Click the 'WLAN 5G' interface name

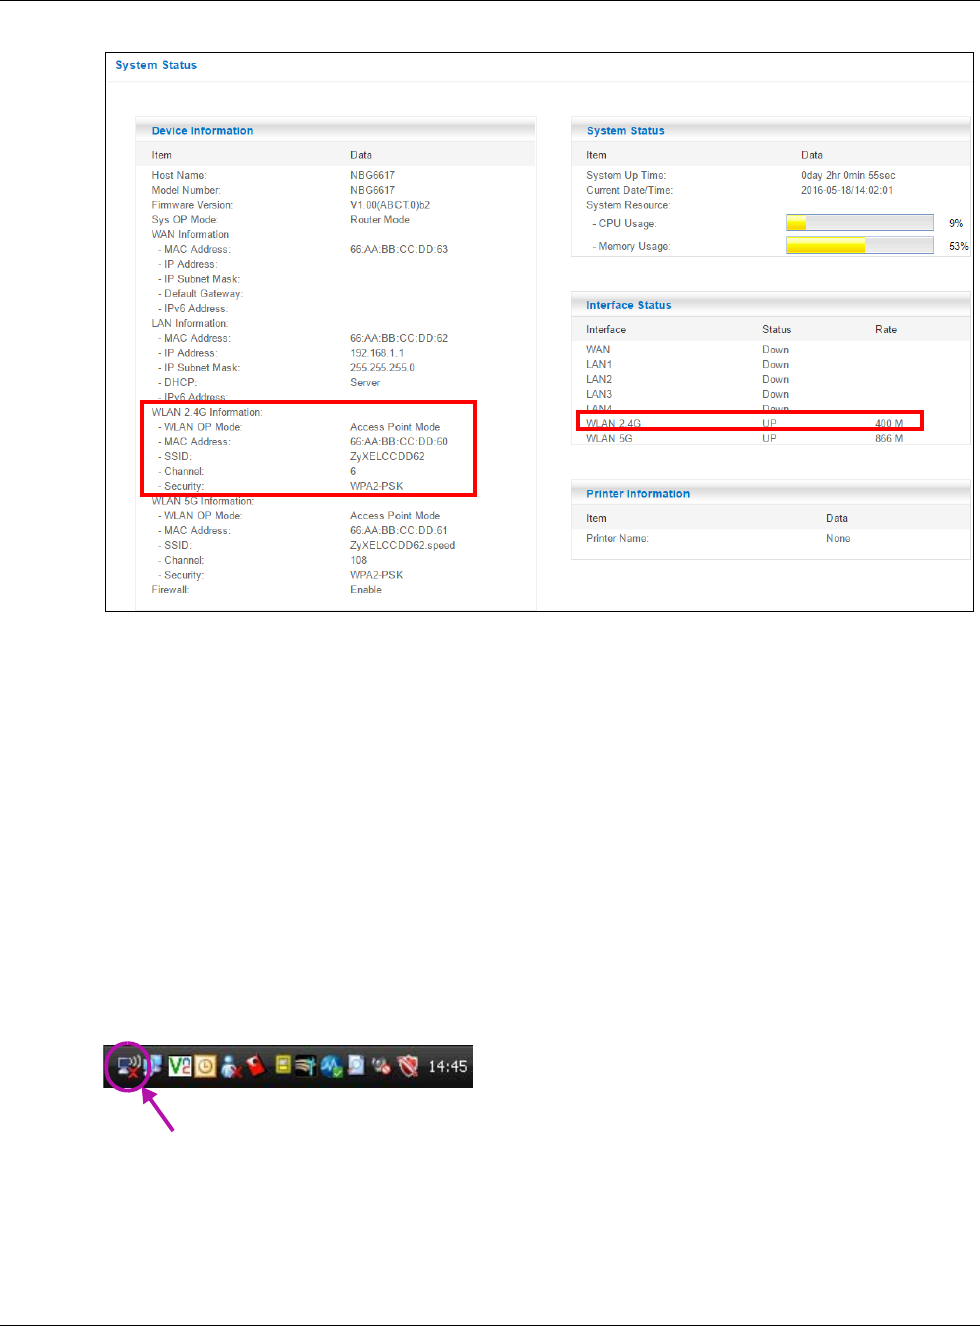(x=609, y=438)
